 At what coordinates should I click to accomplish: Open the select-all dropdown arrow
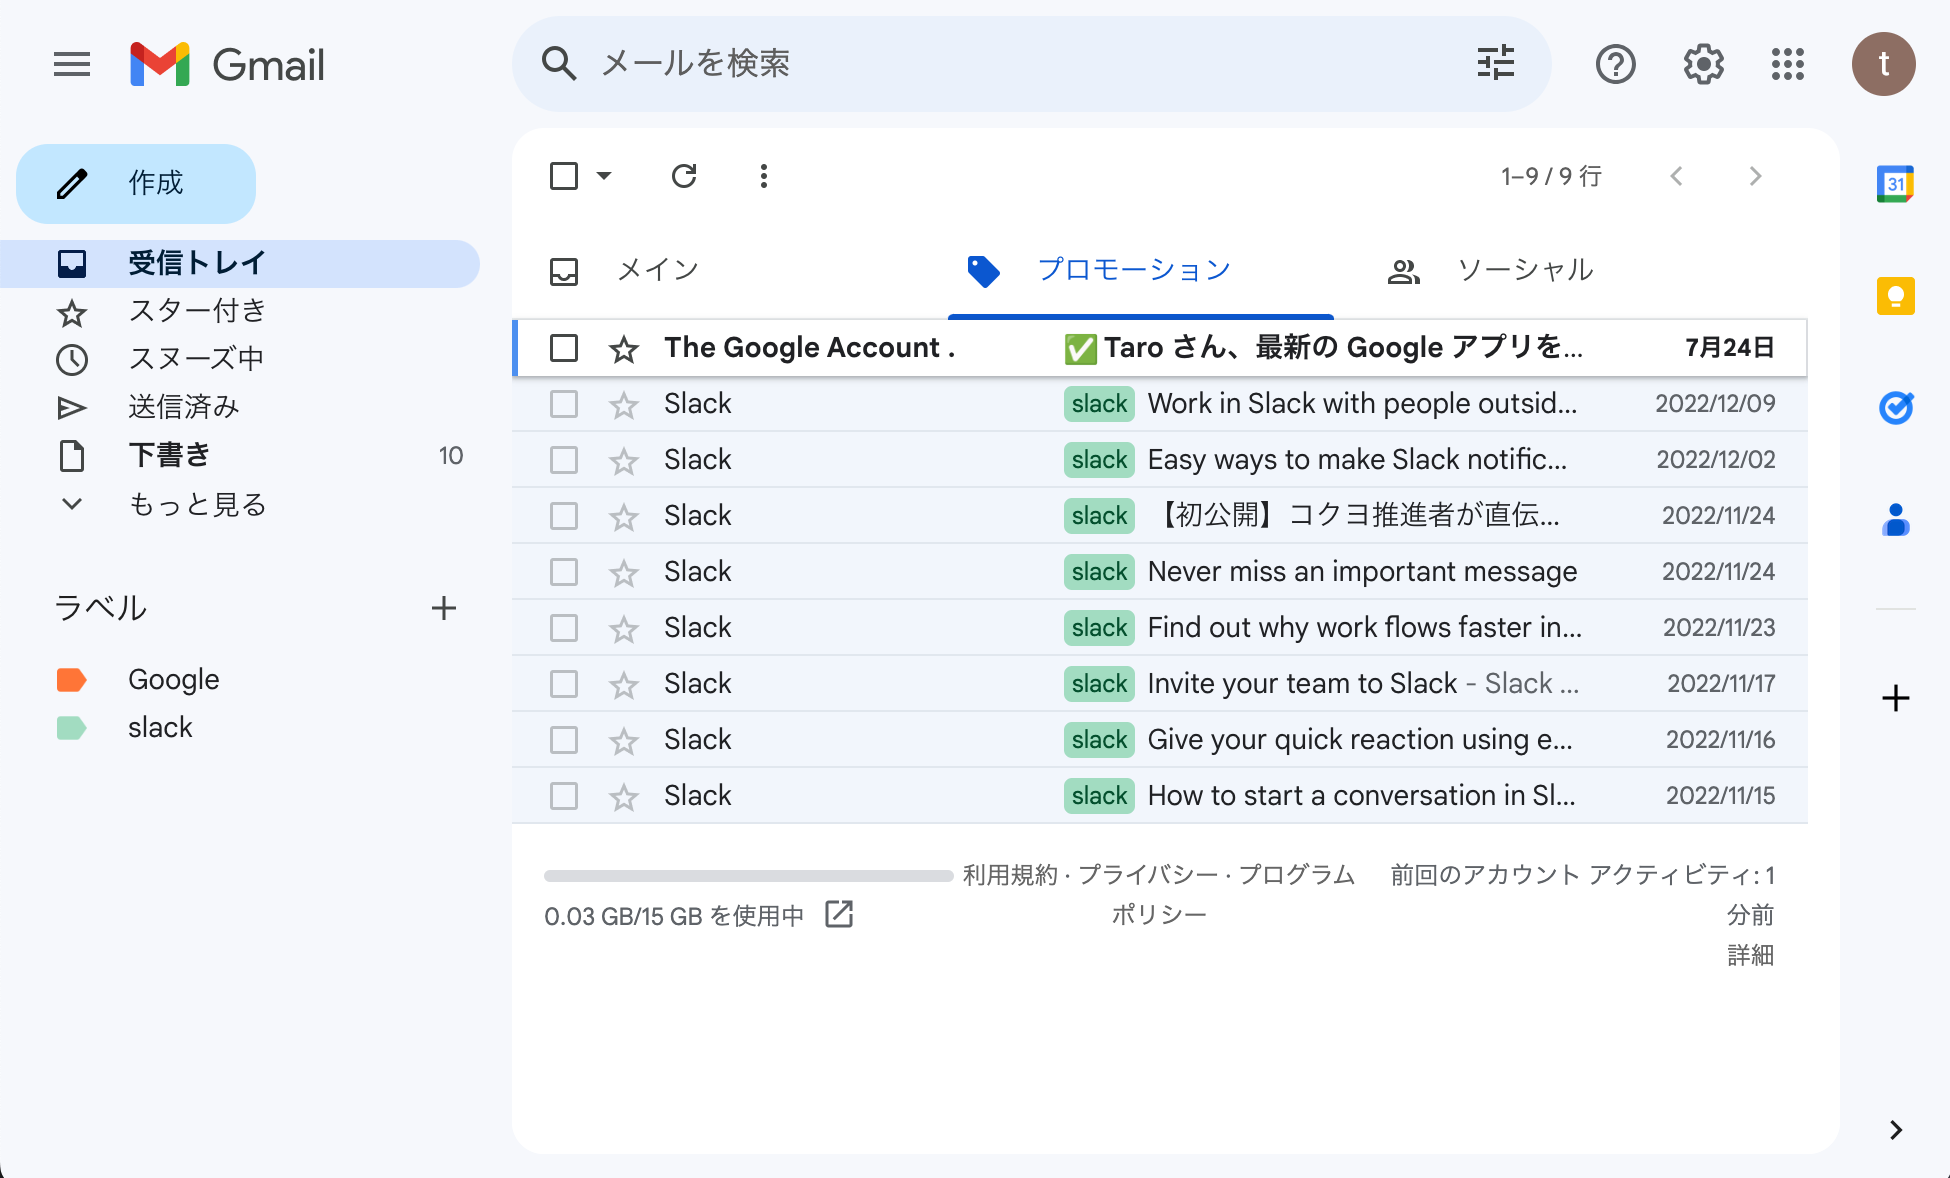click(x=604, y=177)
